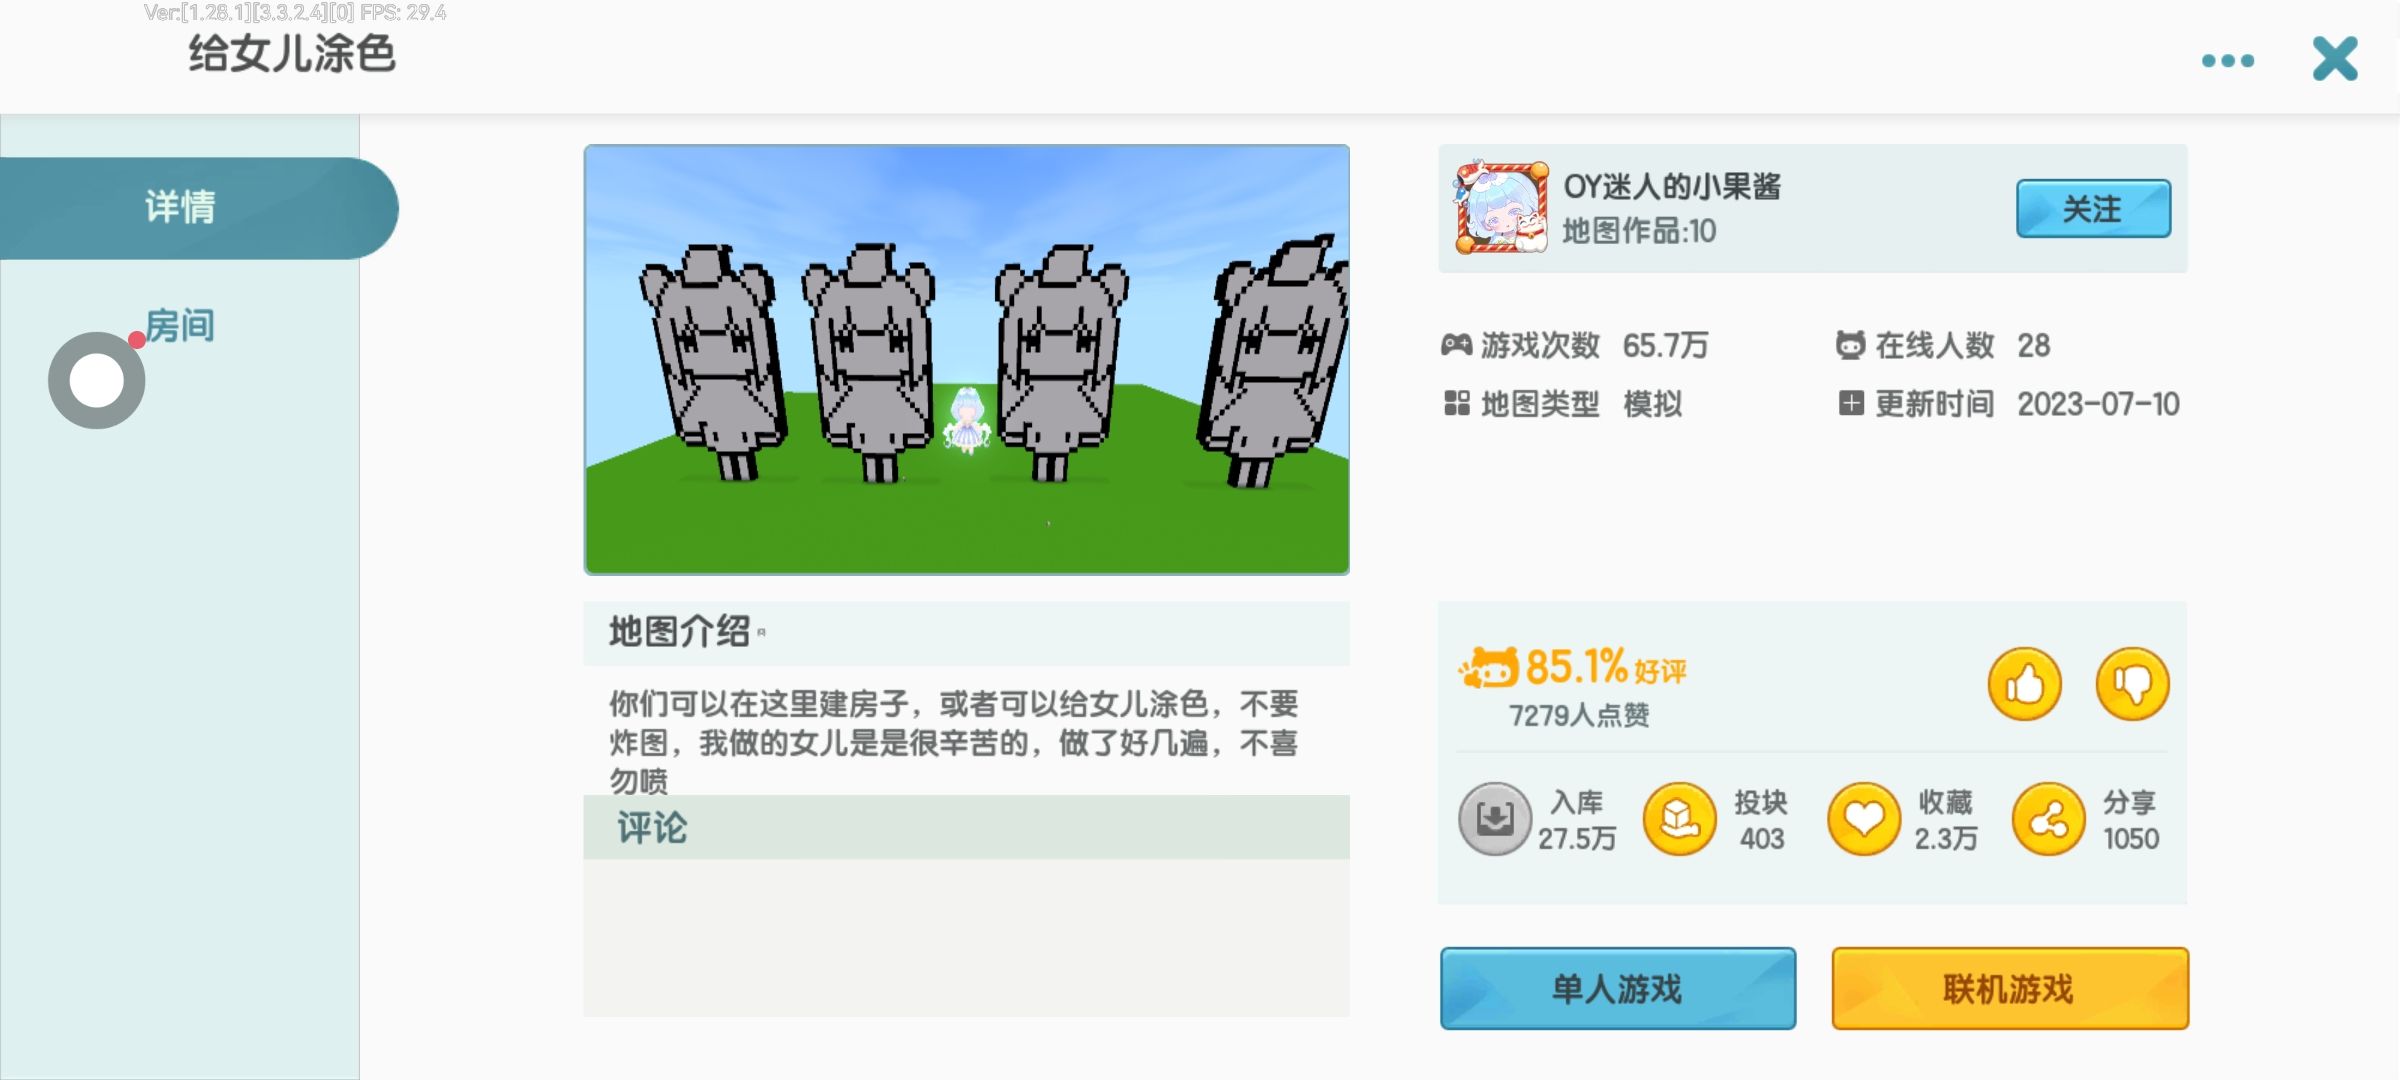The width and height of the screenshot is (2400, 1080).
Task: Open the three-dots more options menu
Action: click(x=2228, y=61)
